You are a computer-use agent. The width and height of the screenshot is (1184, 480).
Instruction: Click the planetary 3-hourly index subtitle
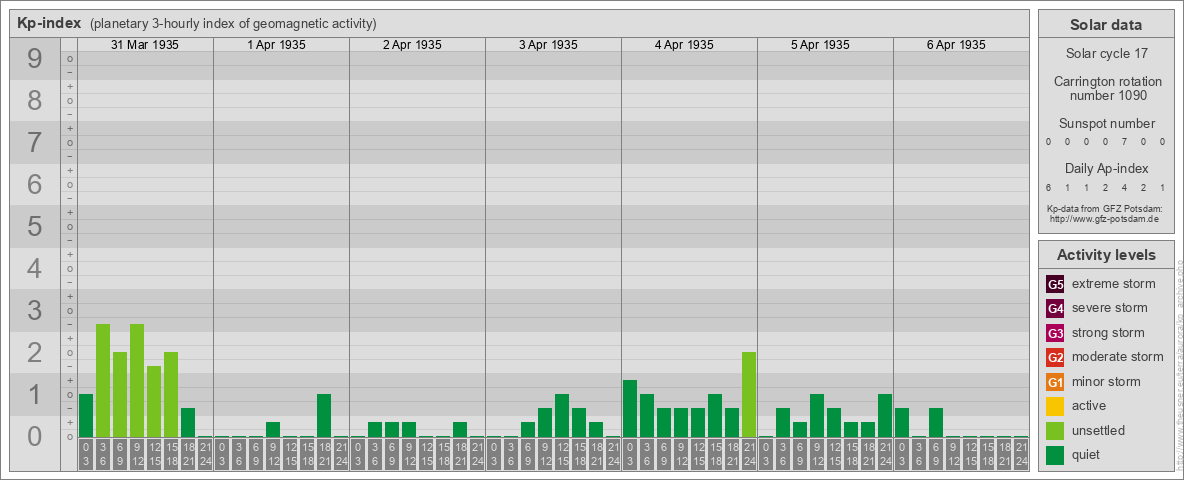233,24
